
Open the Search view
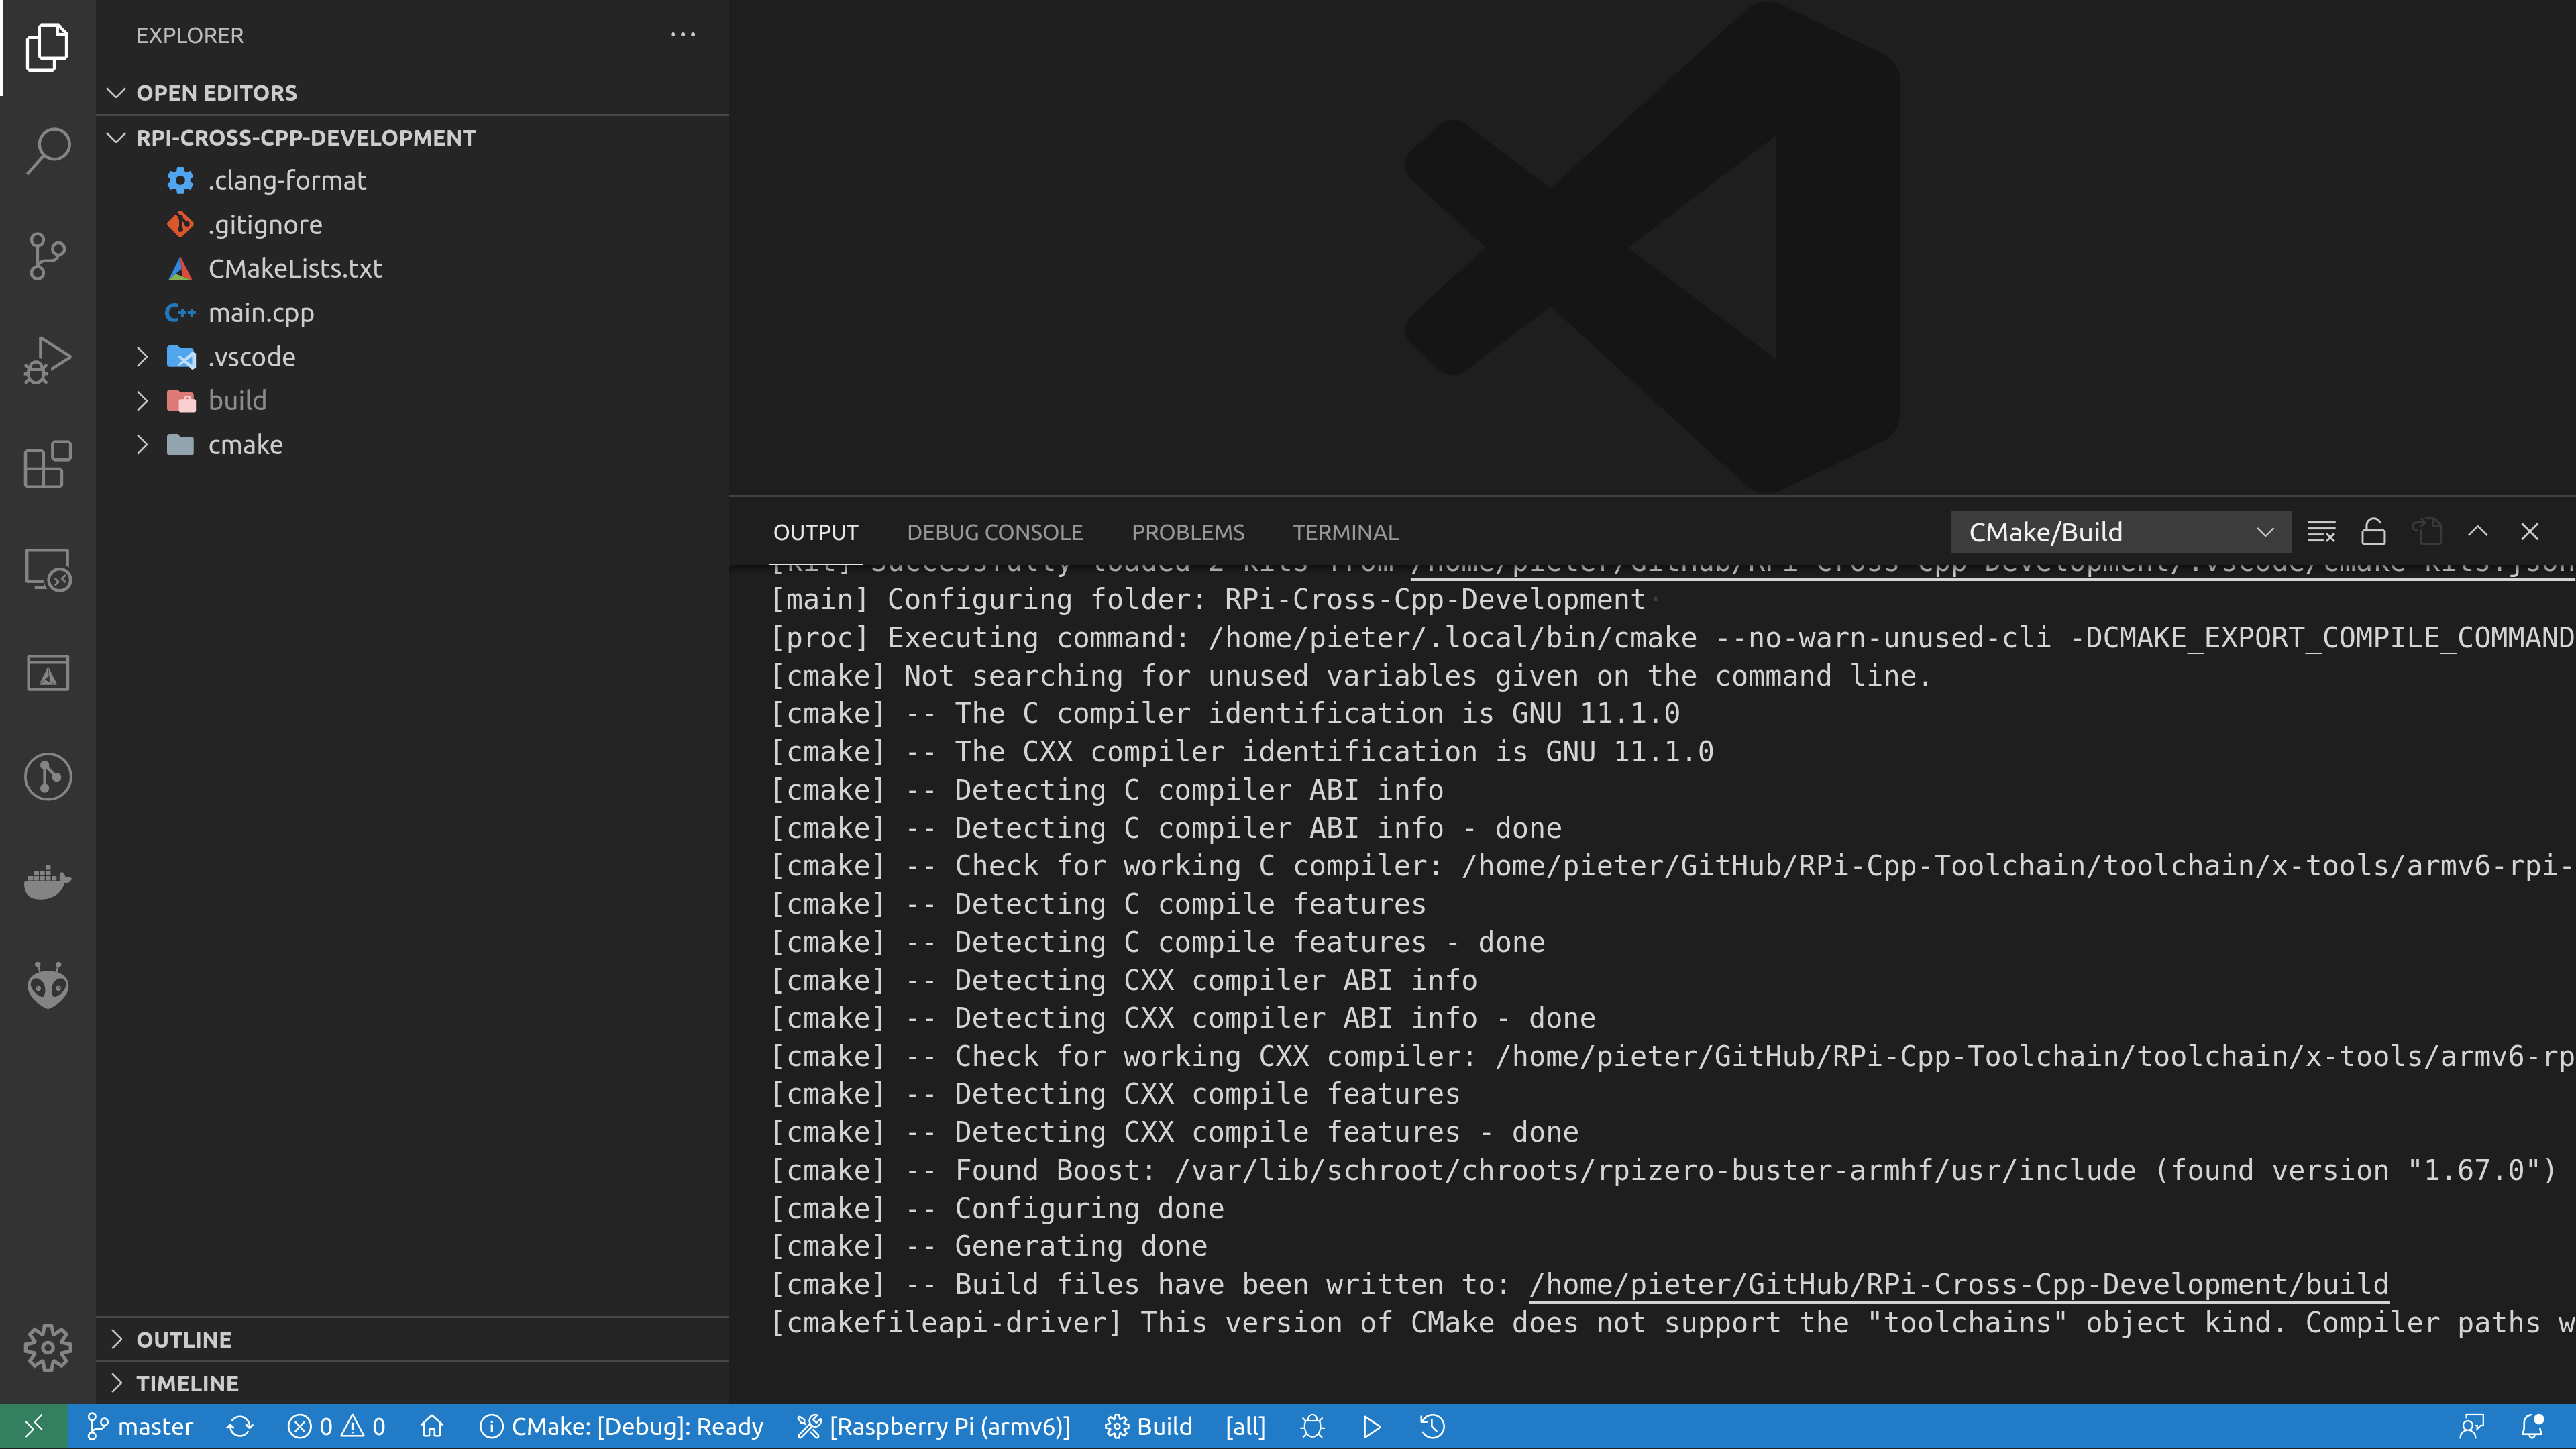coord(47,151)
